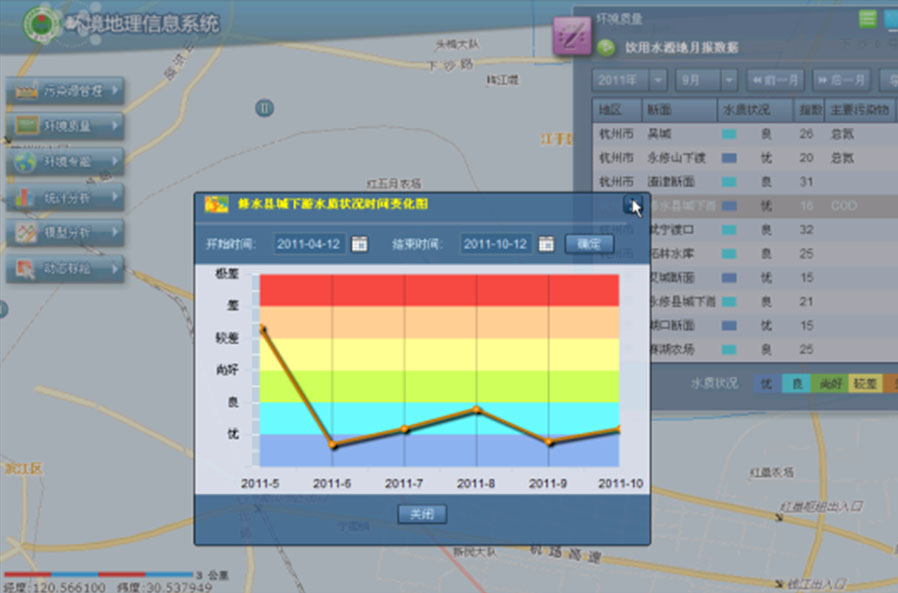Sort by the 地区 column header
898x593 pixels.
616,110
